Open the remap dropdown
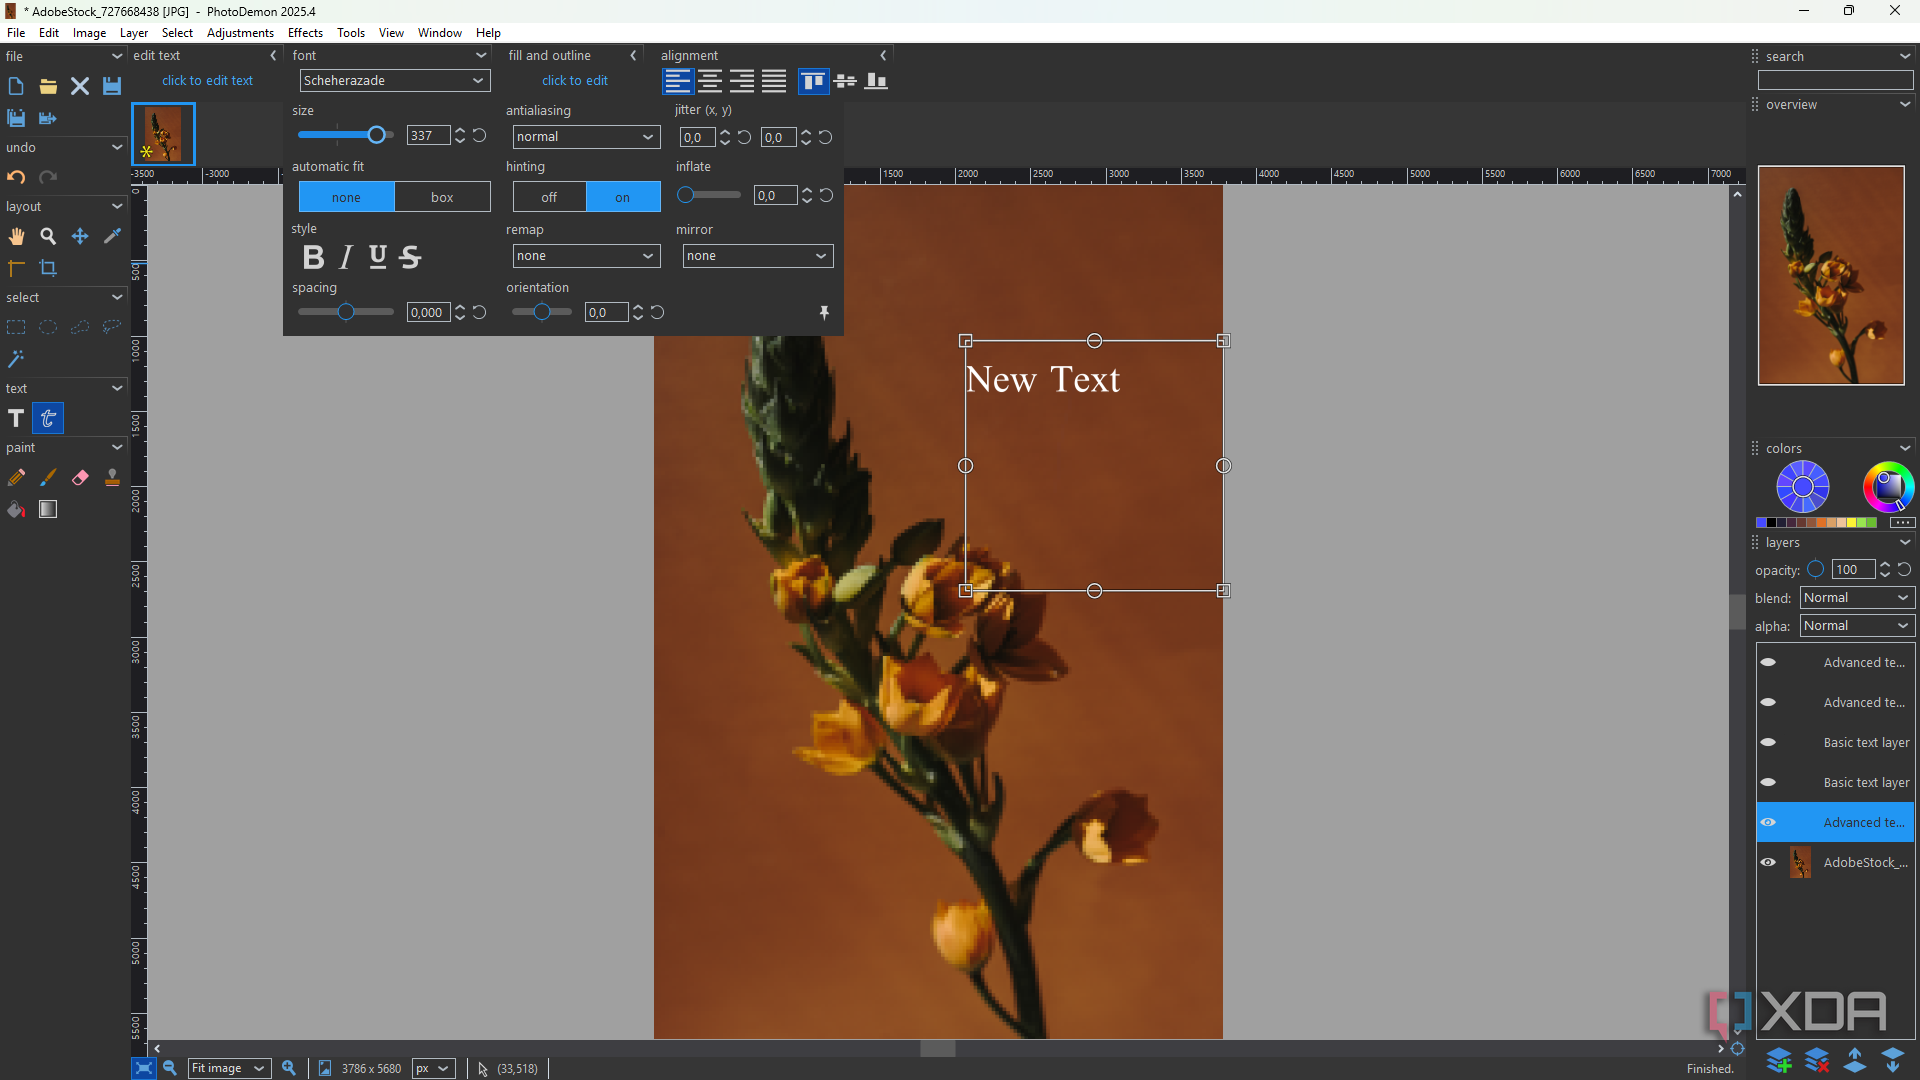1920x1080 pixels. coord(587,256)
